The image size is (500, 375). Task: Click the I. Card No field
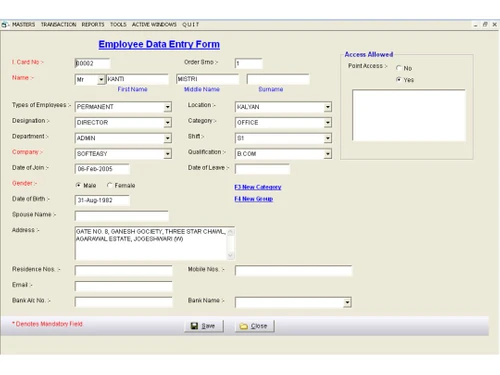tap(92, 63)
